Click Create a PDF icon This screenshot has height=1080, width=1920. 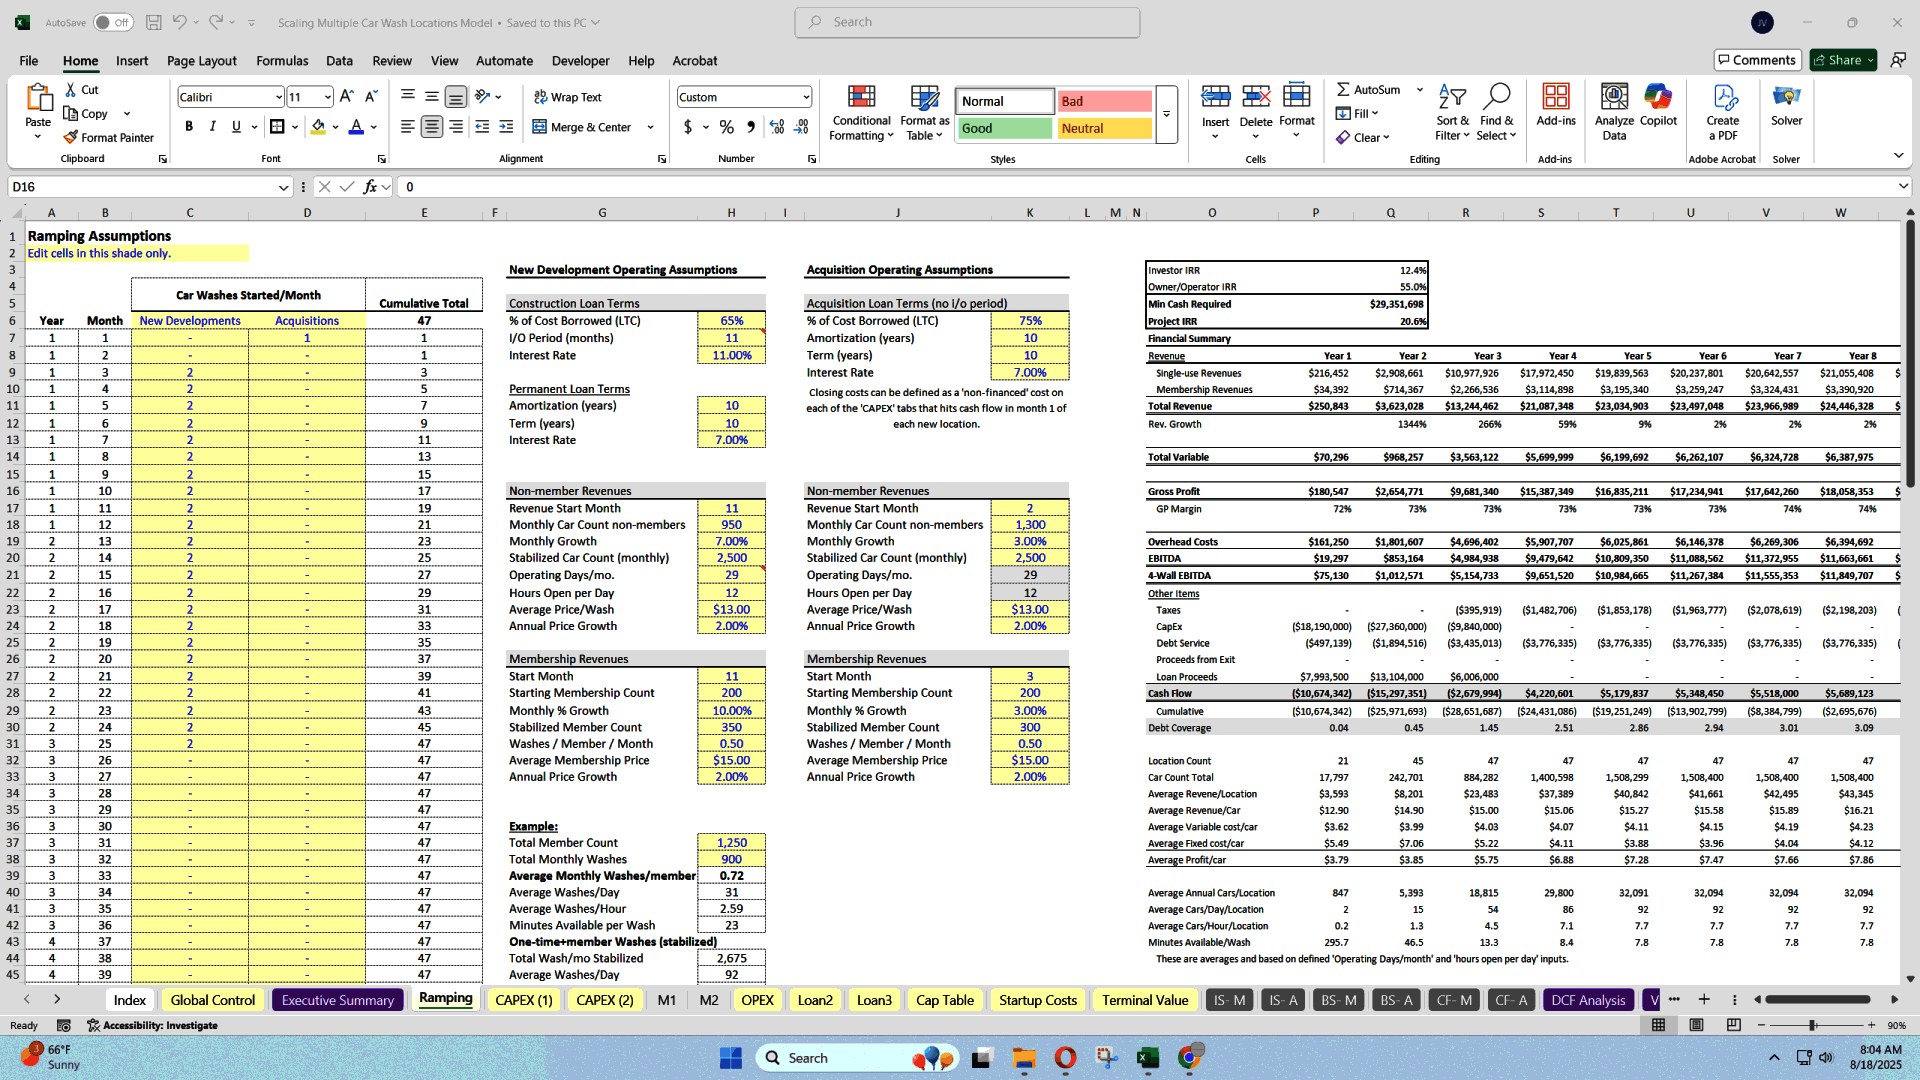1723,97
